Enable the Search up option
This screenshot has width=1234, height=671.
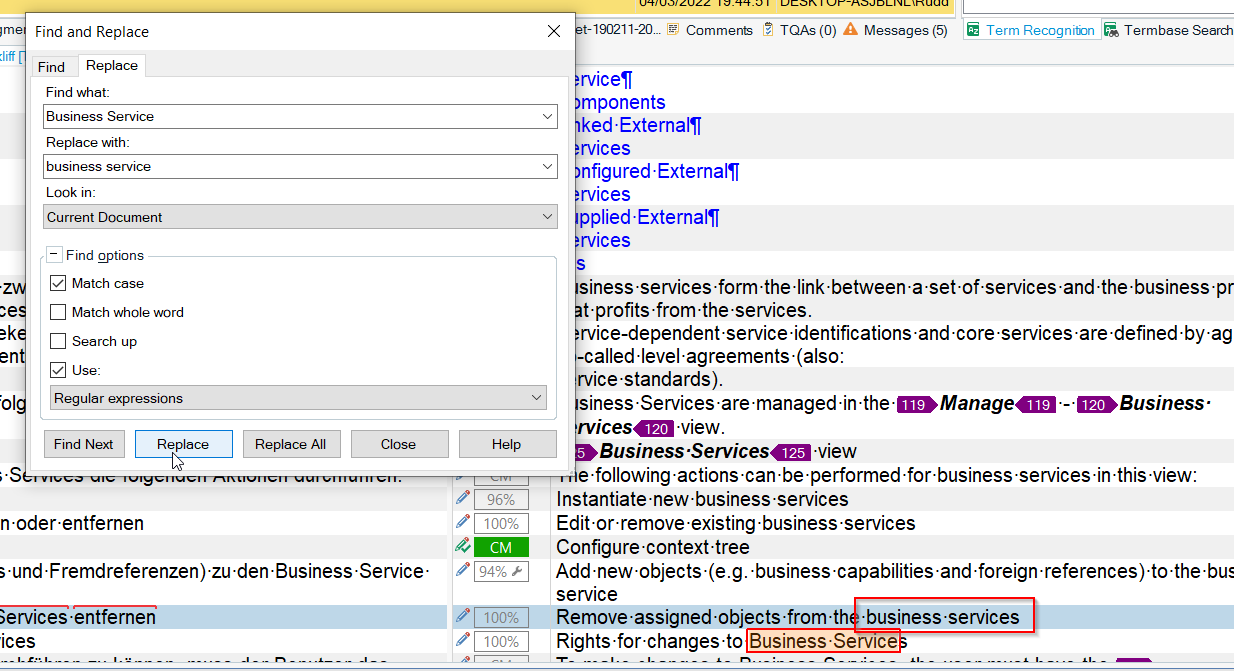[x=58, y=341]
